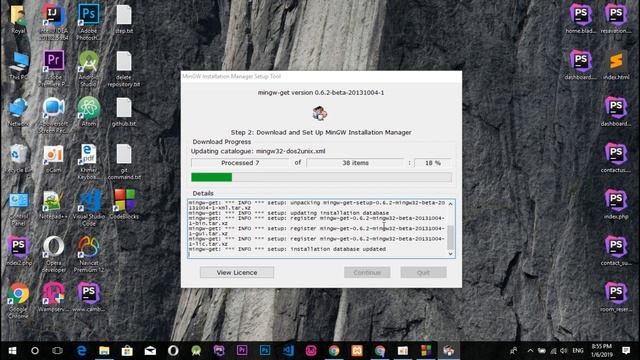
Task: Select the Visual Studio Code desktop shortcut
Action: [89, 207]
